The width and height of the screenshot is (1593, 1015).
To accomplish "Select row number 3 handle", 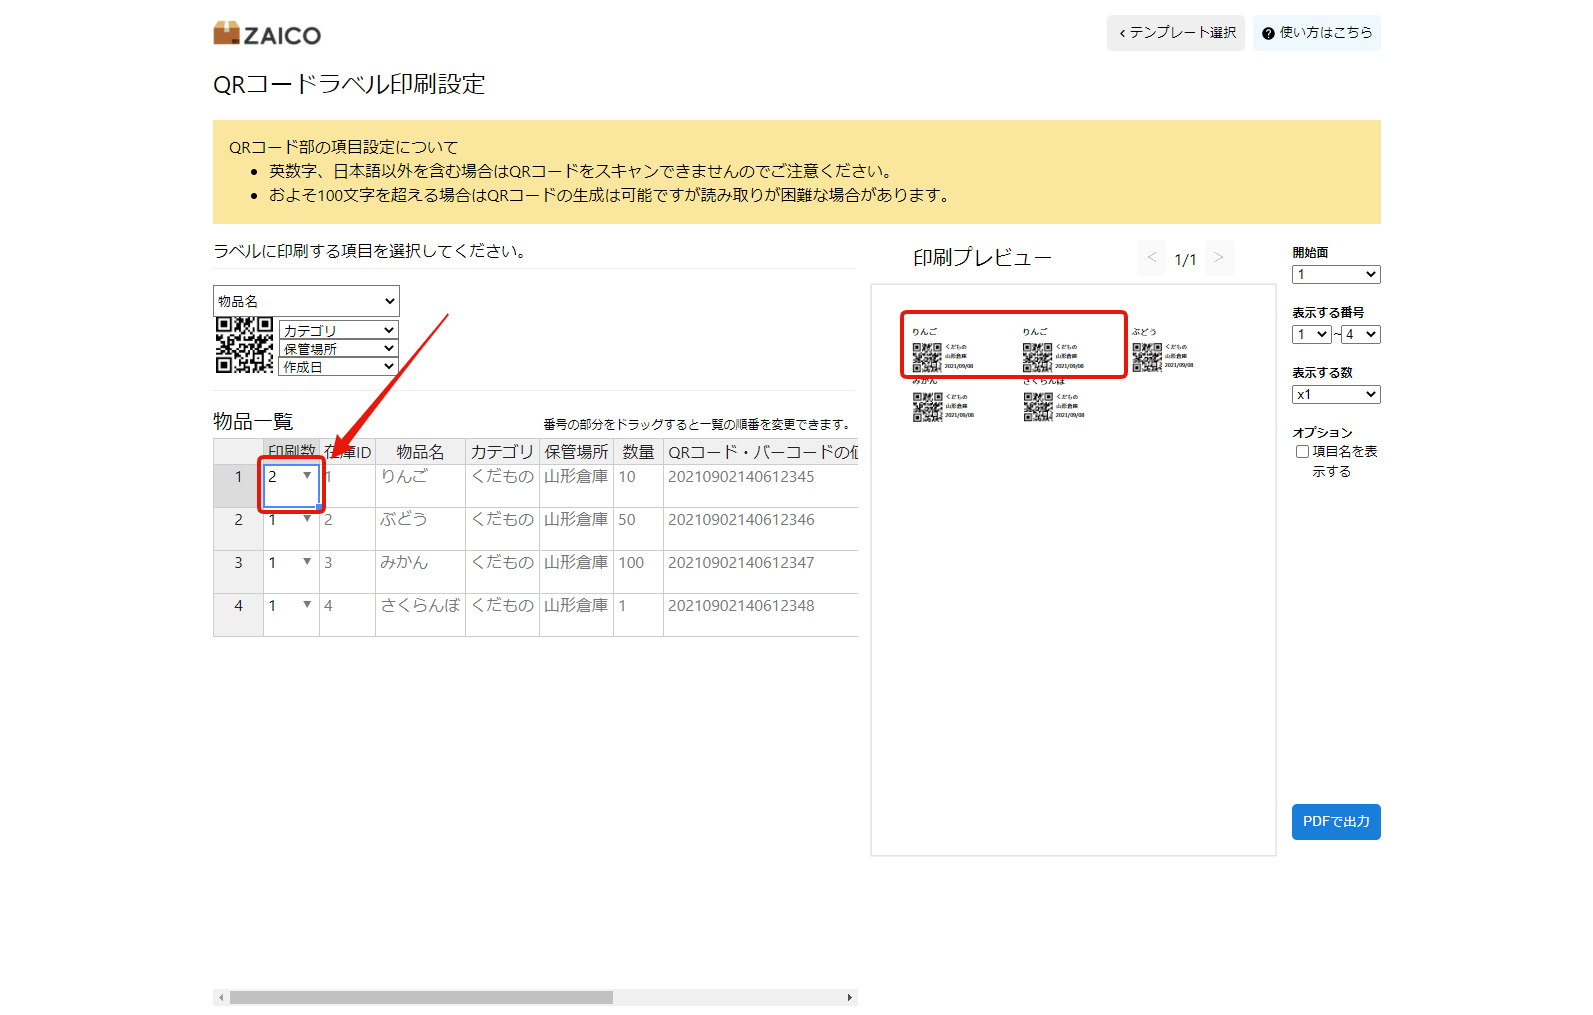I will [x=238, y=572].
